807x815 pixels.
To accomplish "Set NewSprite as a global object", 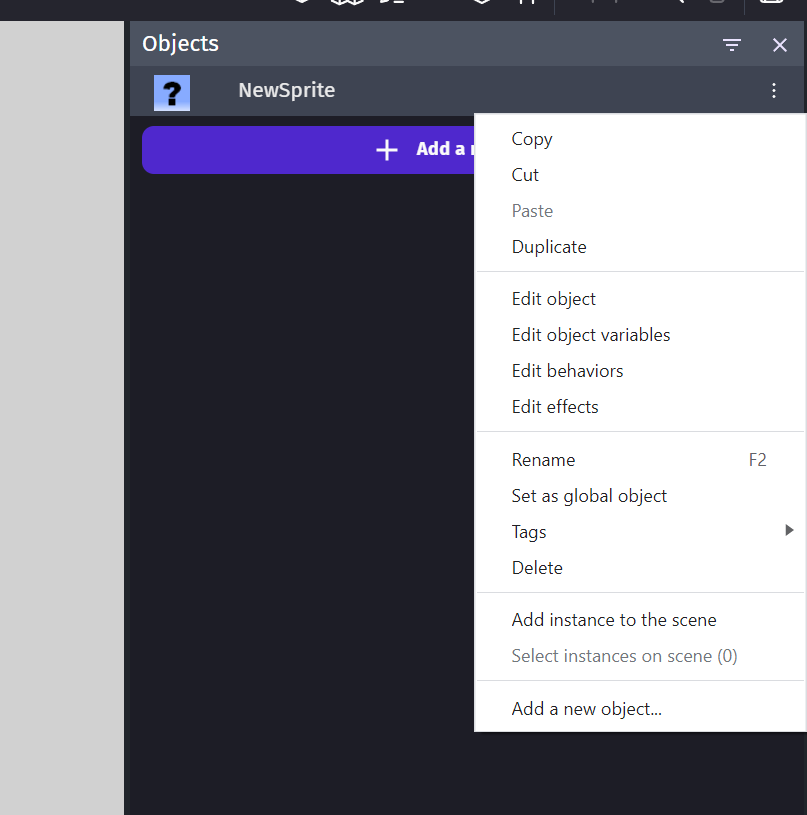I will coord(589,495).
